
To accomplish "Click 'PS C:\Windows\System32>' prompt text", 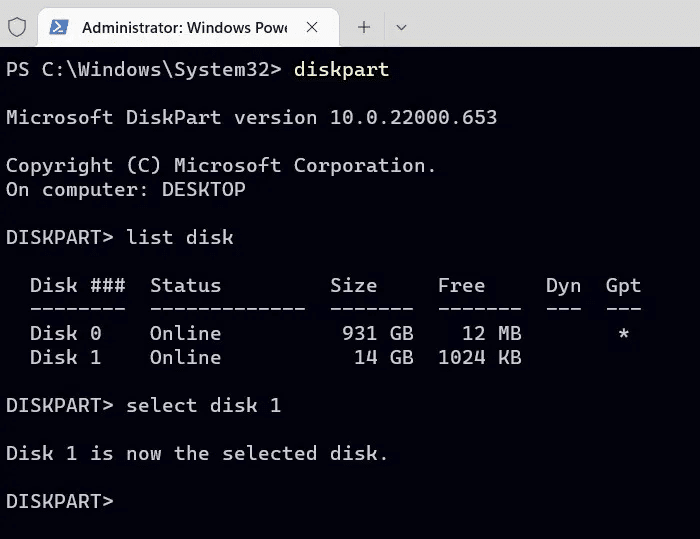I will [144, 70].
